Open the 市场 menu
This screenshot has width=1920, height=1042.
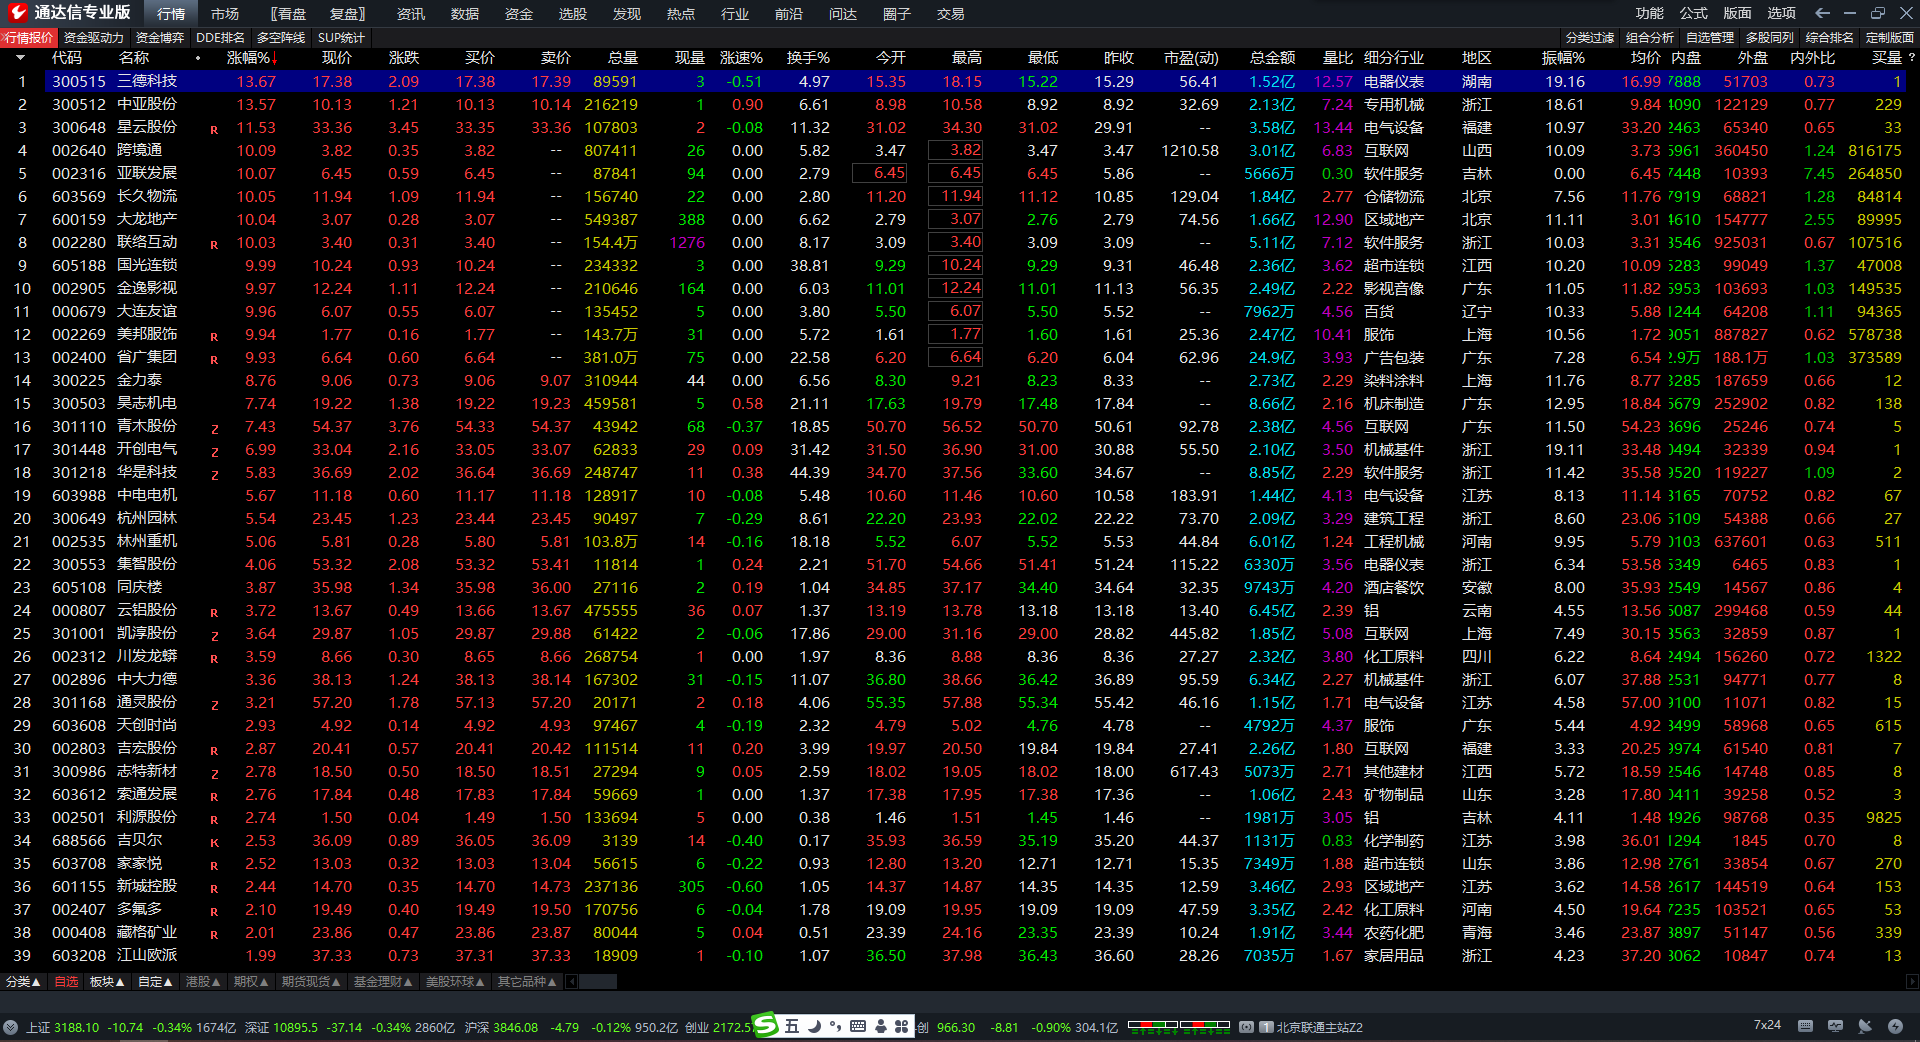[x=225, y=14]
